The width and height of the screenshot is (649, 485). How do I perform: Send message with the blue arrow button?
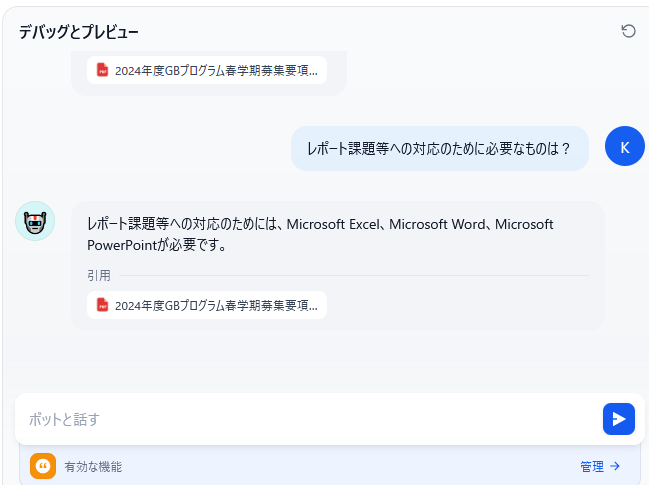pyautogui.click(x=619, y=419)
